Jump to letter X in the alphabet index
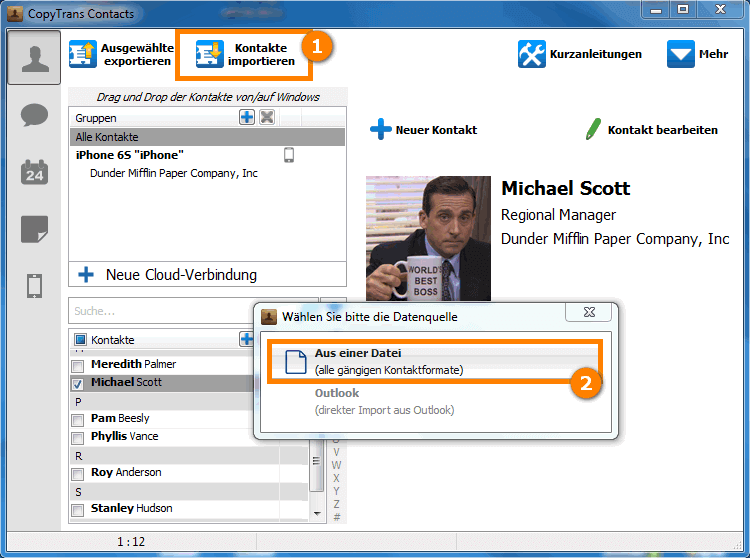The width and height of the screenshot is (750, 558). pyautogui.click(x=336, y=478)
